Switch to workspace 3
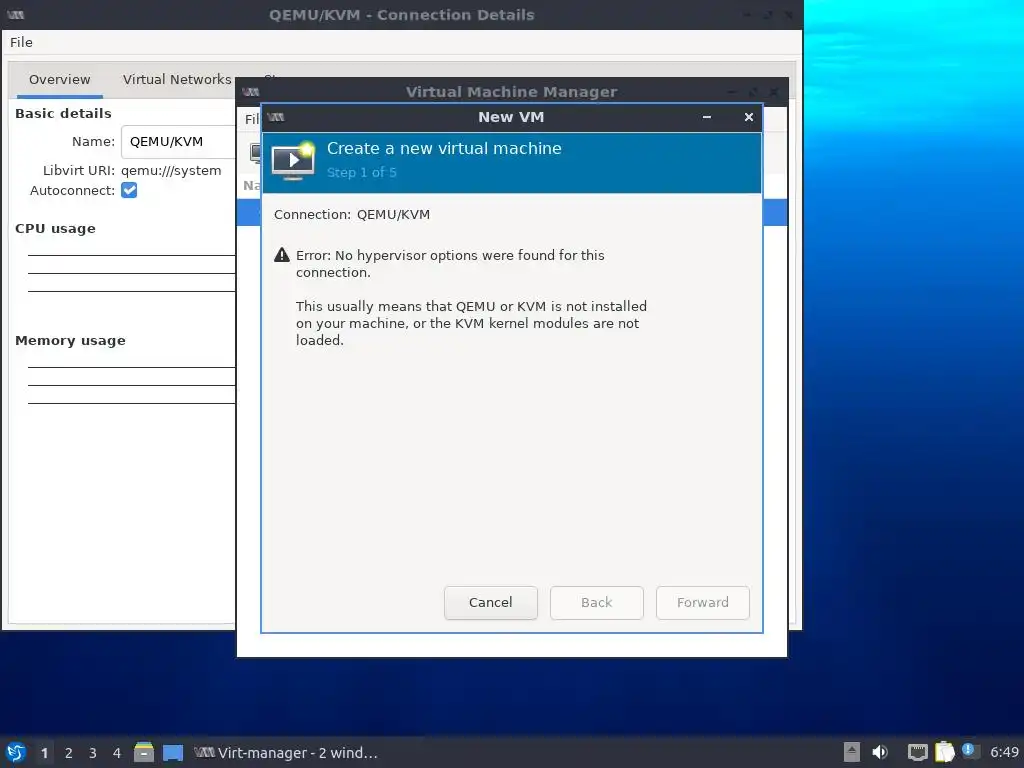Screen dimensions: 1024x768 point(93,753)
